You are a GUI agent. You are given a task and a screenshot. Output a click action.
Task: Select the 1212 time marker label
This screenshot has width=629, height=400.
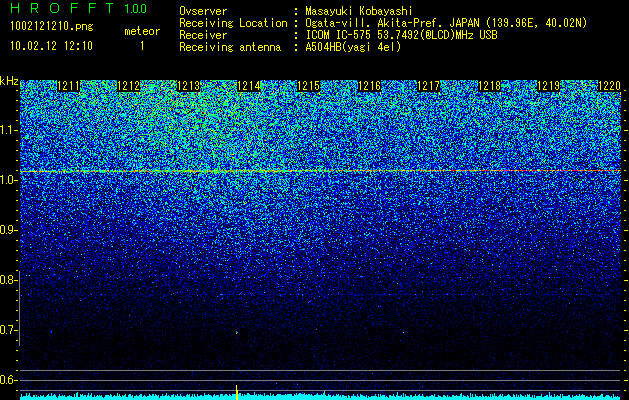coord(129,86)
